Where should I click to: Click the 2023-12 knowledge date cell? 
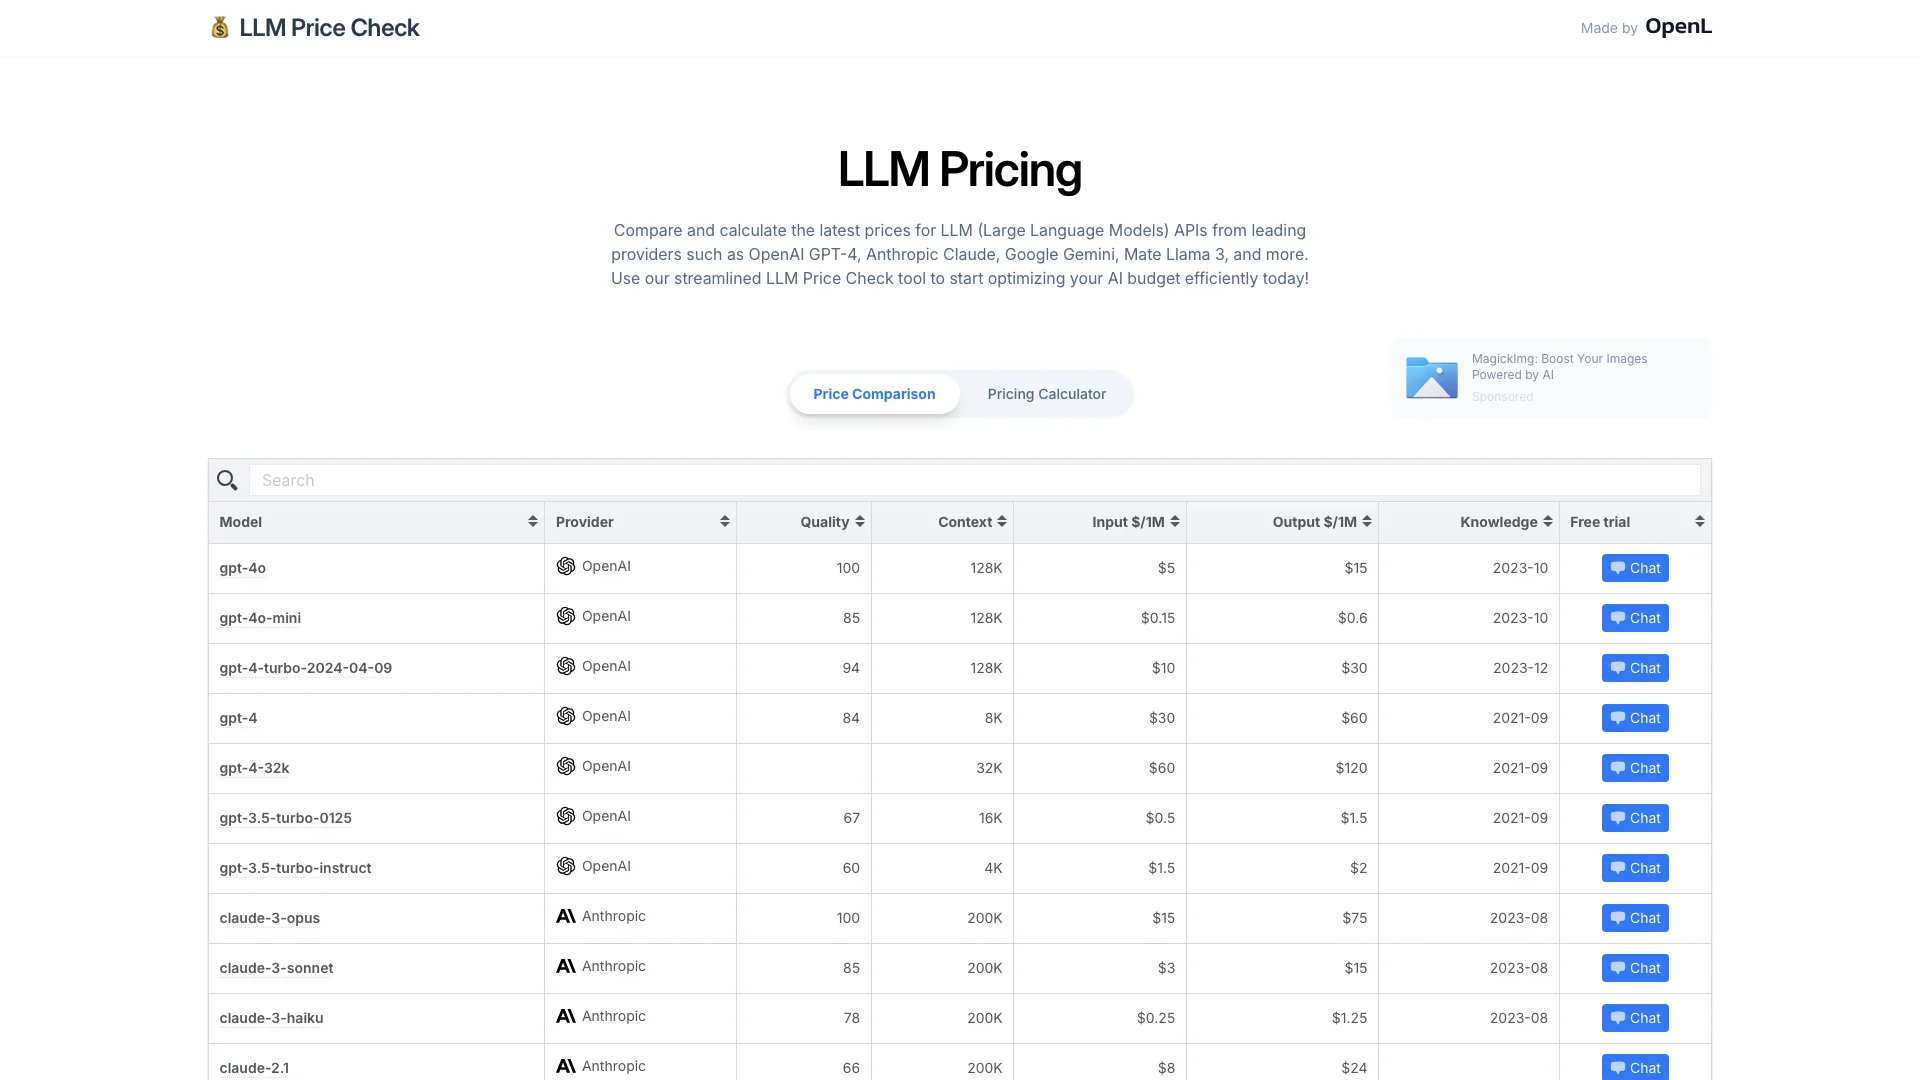click(1469, 668)
